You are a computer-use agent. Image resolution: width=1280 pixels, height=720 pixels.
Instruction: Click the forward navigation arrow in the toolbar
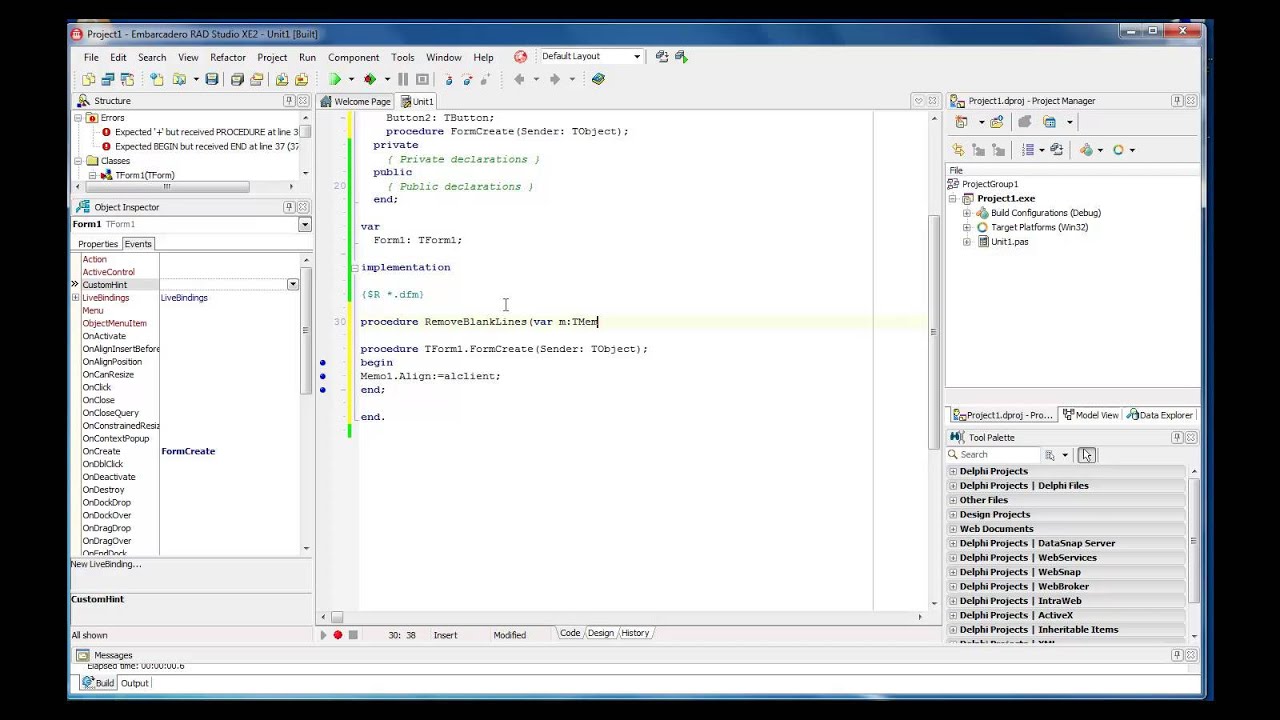pyautogui.click(x=554, y=79)
